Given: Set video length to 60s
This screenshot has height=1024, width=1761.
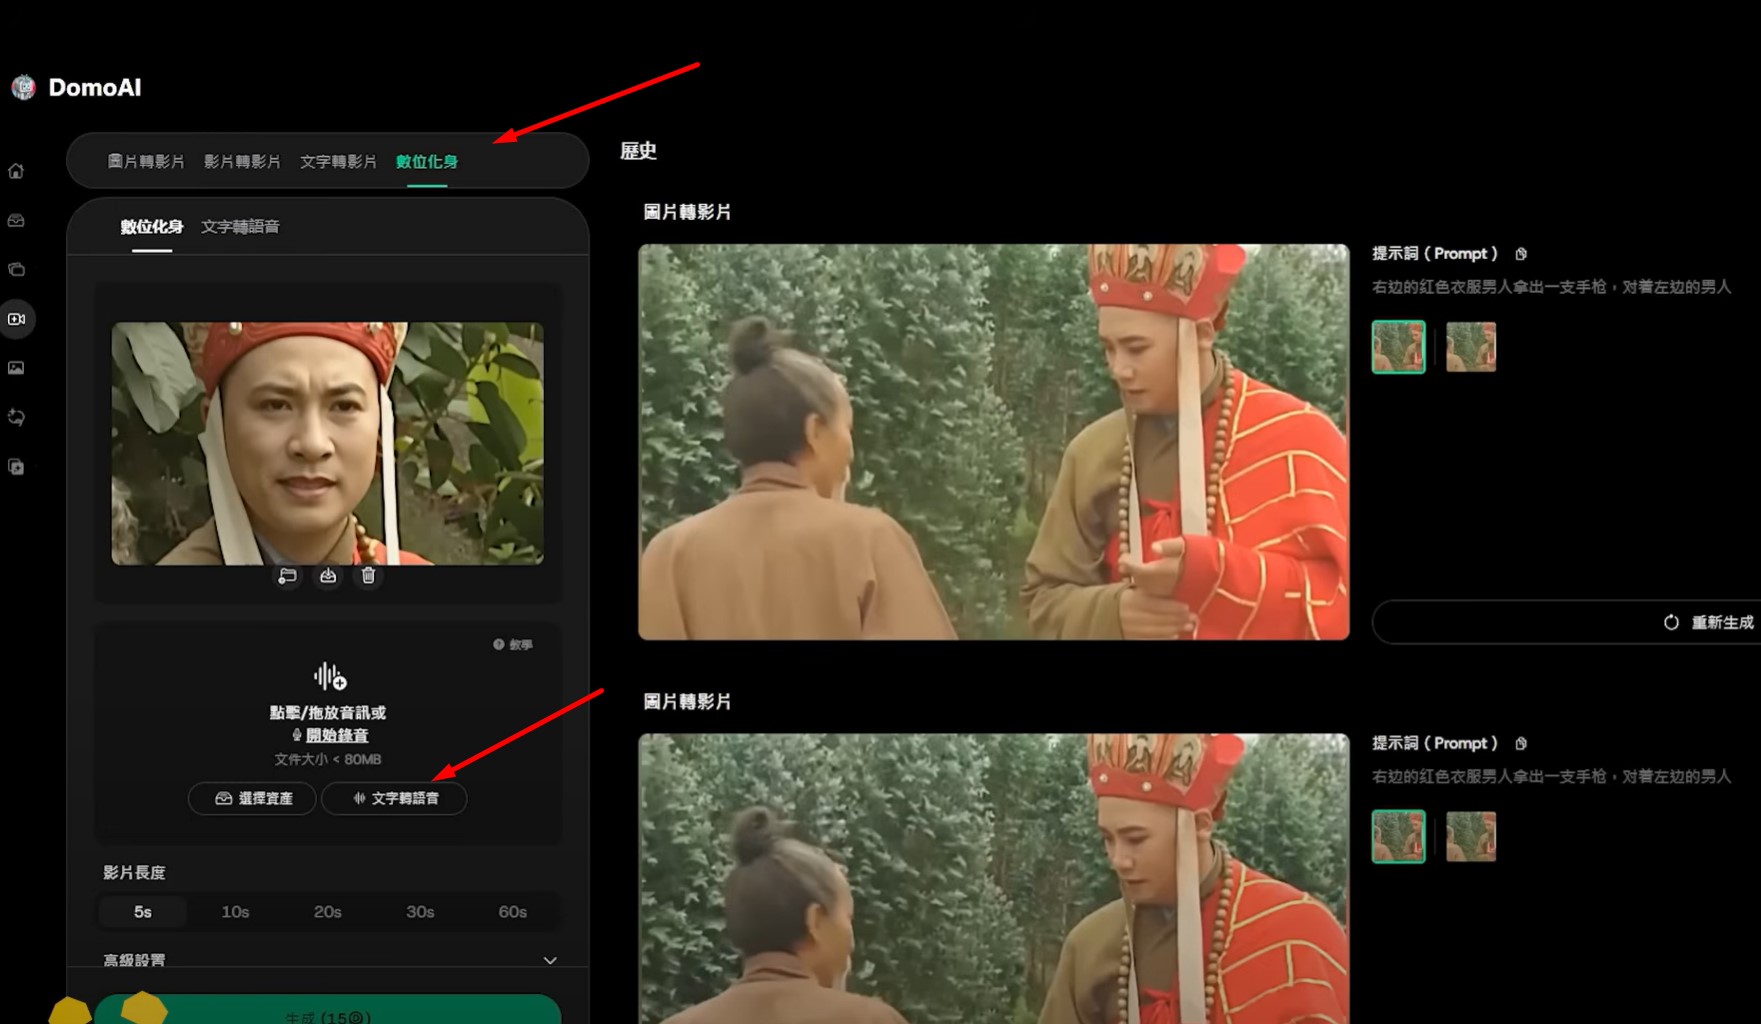Looking at the screenshot, I should pyautogui.click(x=513, y=912).
